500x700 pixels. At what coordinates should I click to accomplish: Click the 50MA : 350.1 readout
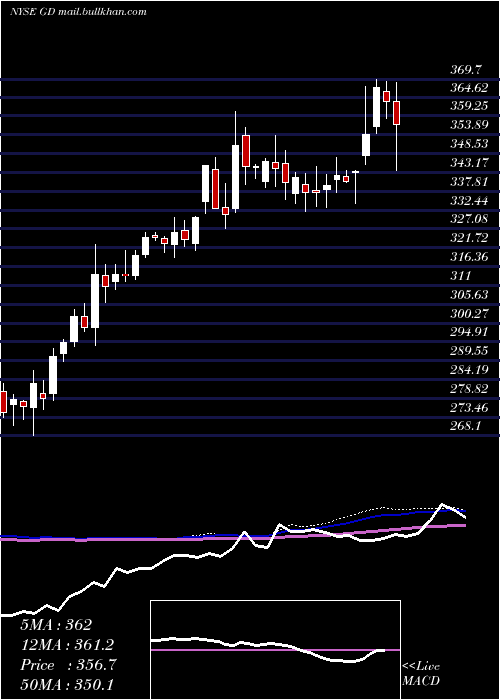[x=67, y=685]
